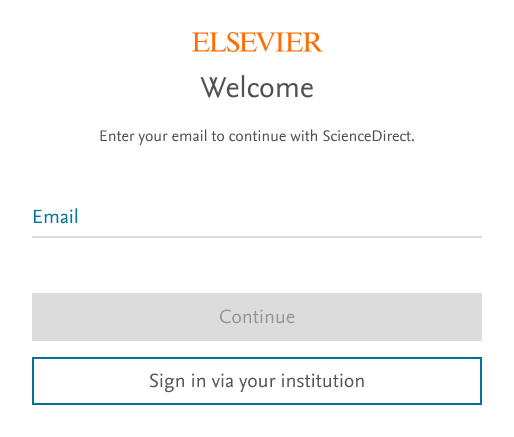This screenshot has height=437, width=514.
Task: Click the gray Continue button
Action: pyautogui.click(x=257, y=317)
